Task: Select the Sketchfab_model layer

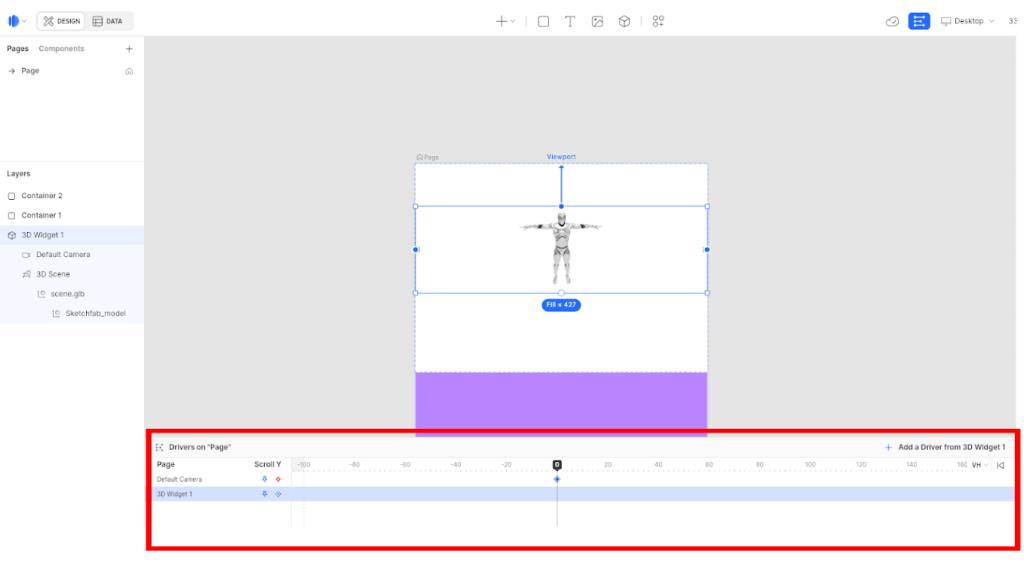Action: (x=95, y=313)
